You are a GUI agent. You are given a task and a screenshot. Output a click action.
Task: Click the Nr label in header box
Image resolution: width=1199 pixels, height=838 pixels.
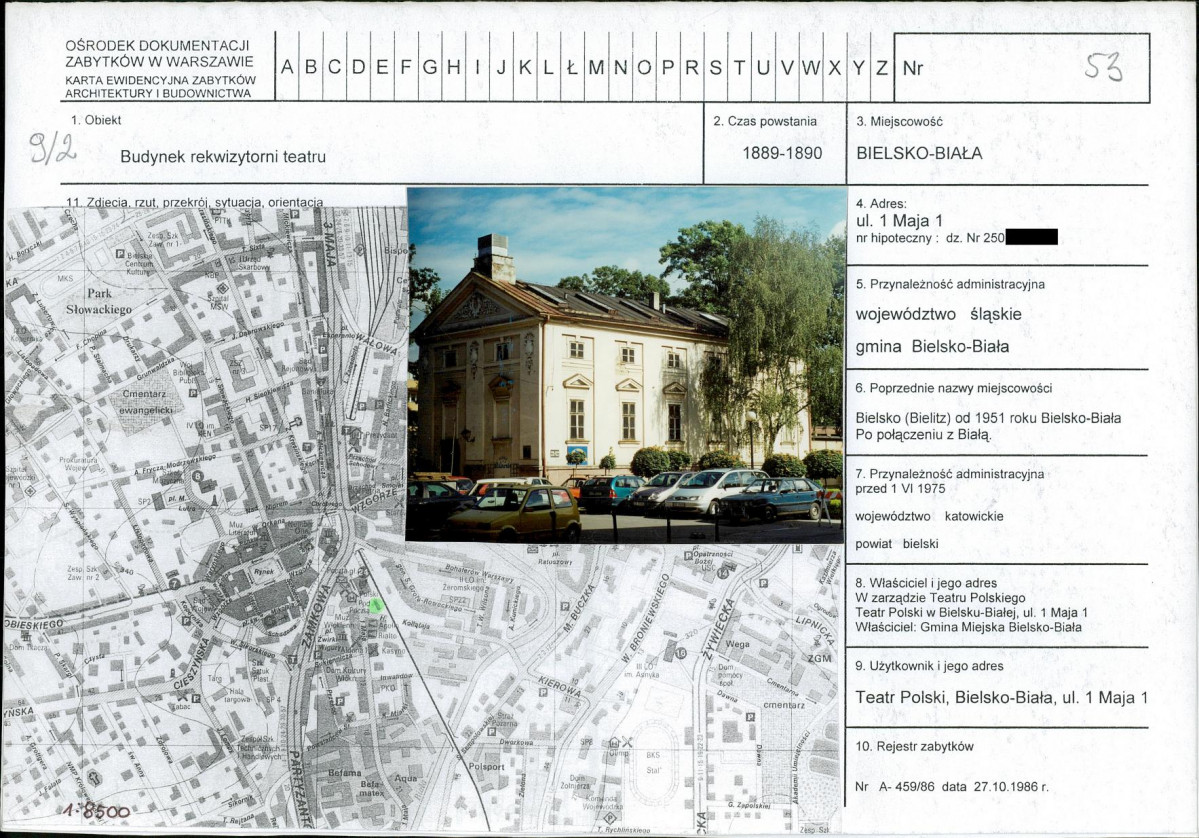click(x=912, y=68)
